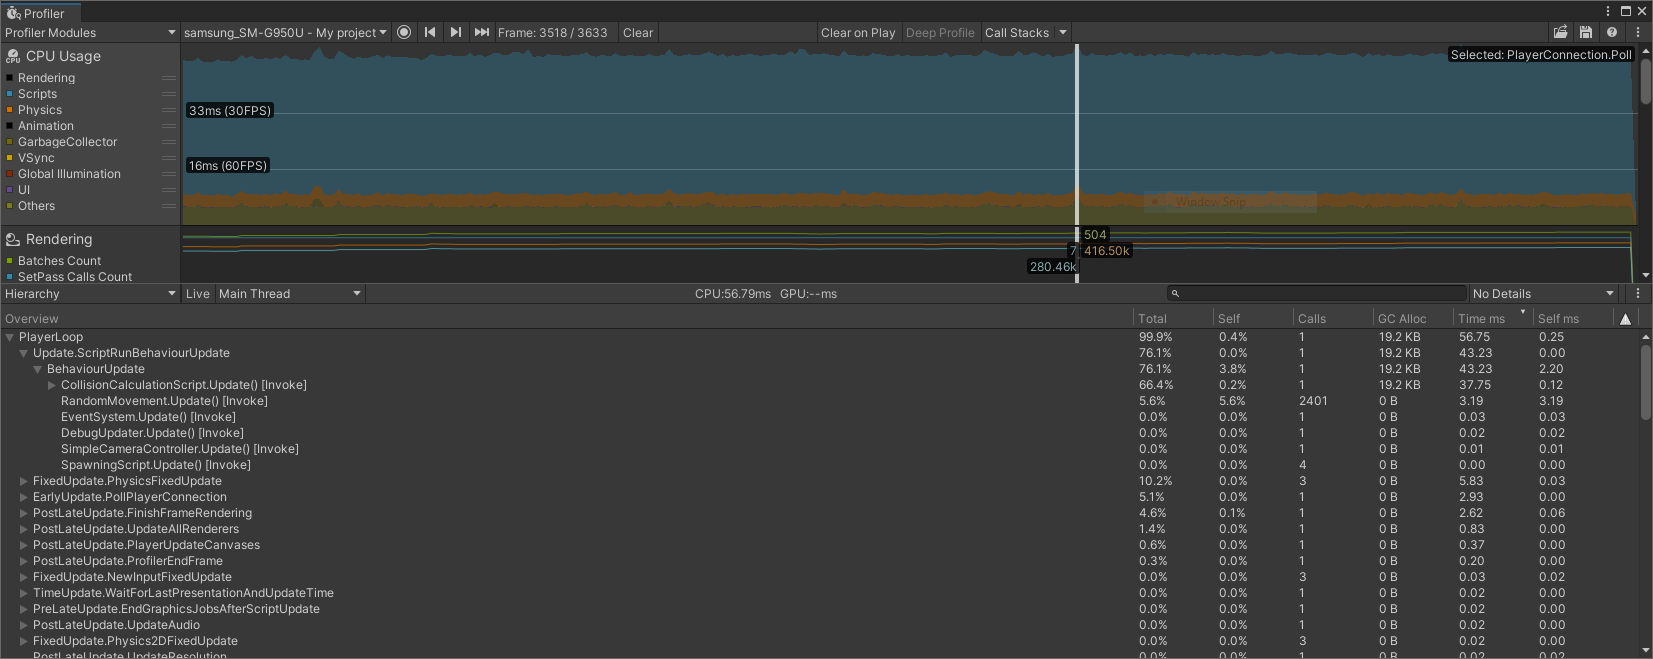This screenshot has width=1653, height=659.
Task: Save the captured profiler data
Action: pos(1586,32)
